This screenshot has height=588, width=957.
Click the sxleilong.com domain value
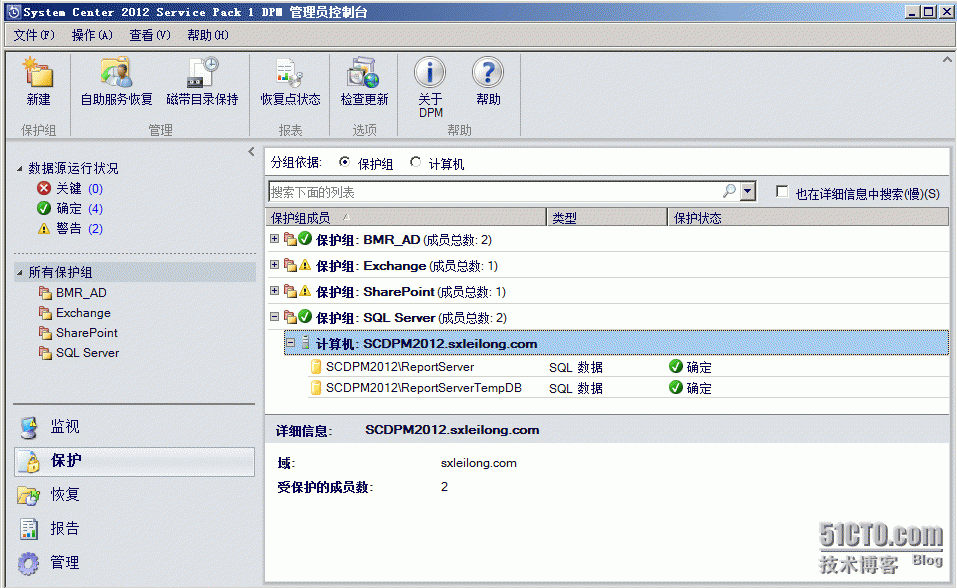(478, 463)
